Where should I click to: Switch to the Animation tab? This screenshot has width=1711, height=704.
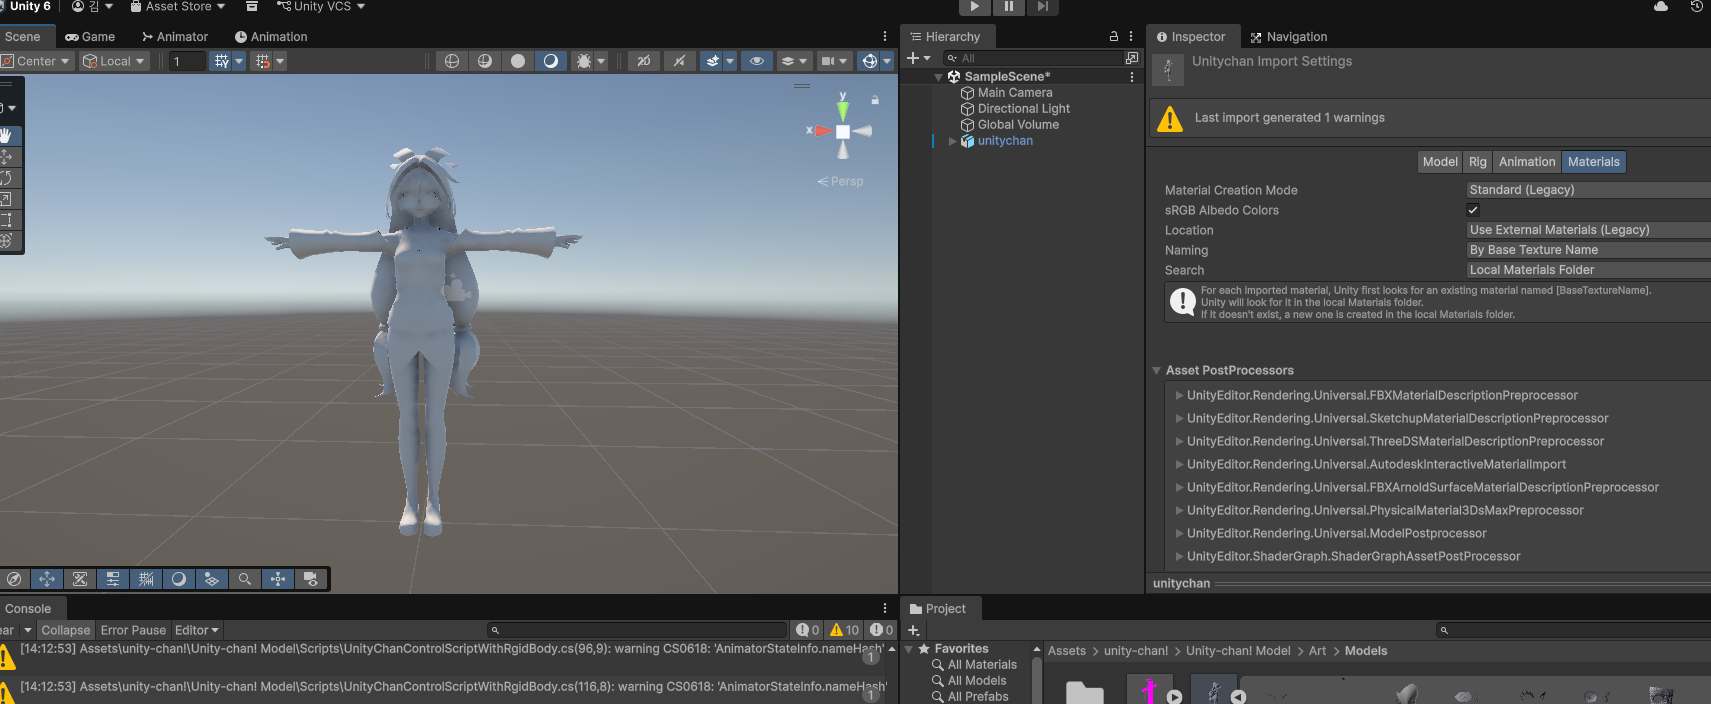[x=271, y=37]
